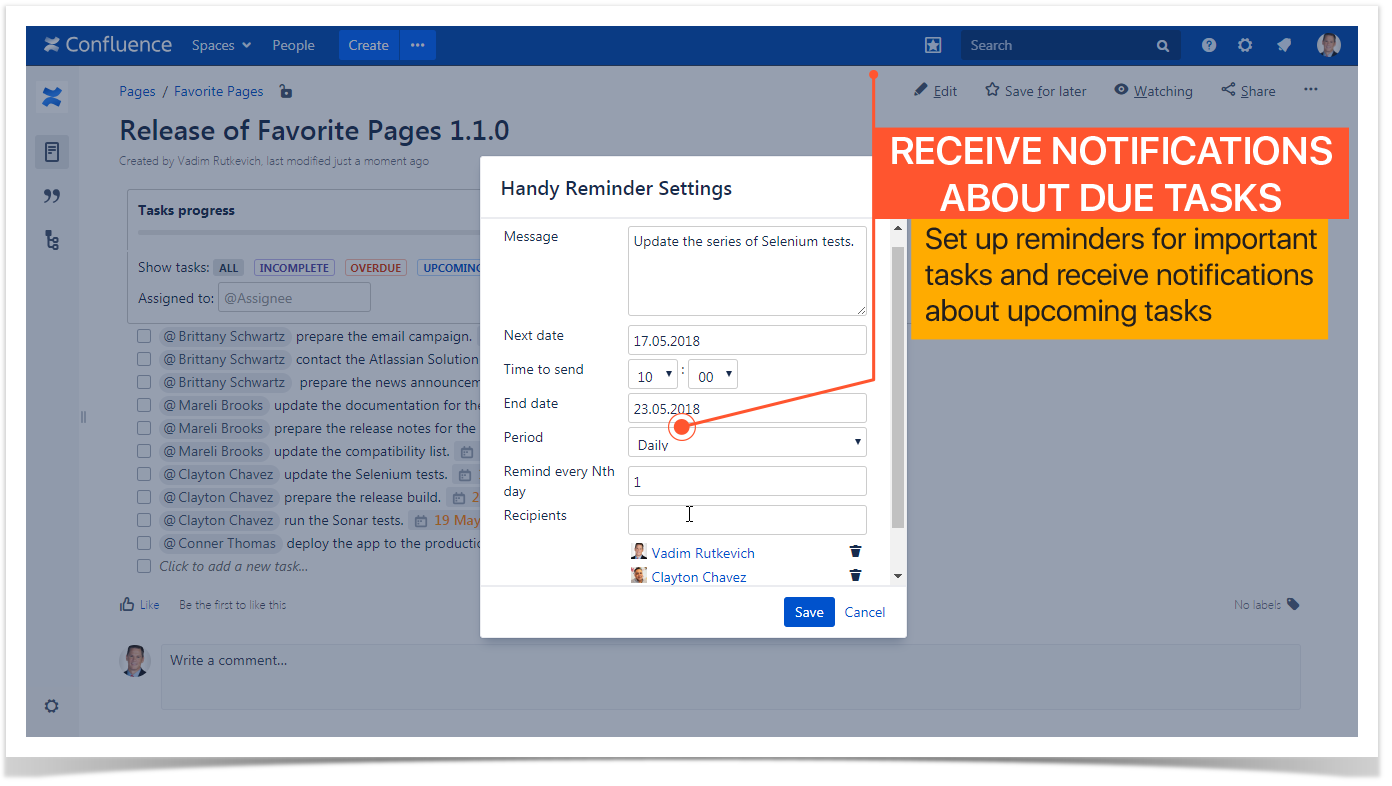The image size is (1392, 786).
Task: Open the People menu
Action: (x=293, y=45)
